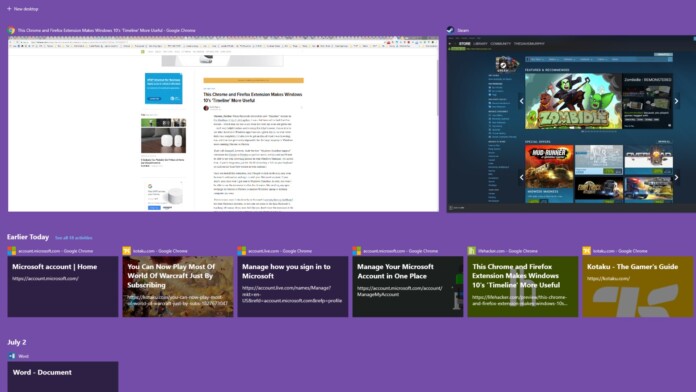Screen dimensions: 696x392
Task: Select the STORE tab in the Steam window
Action: [465, 44]
